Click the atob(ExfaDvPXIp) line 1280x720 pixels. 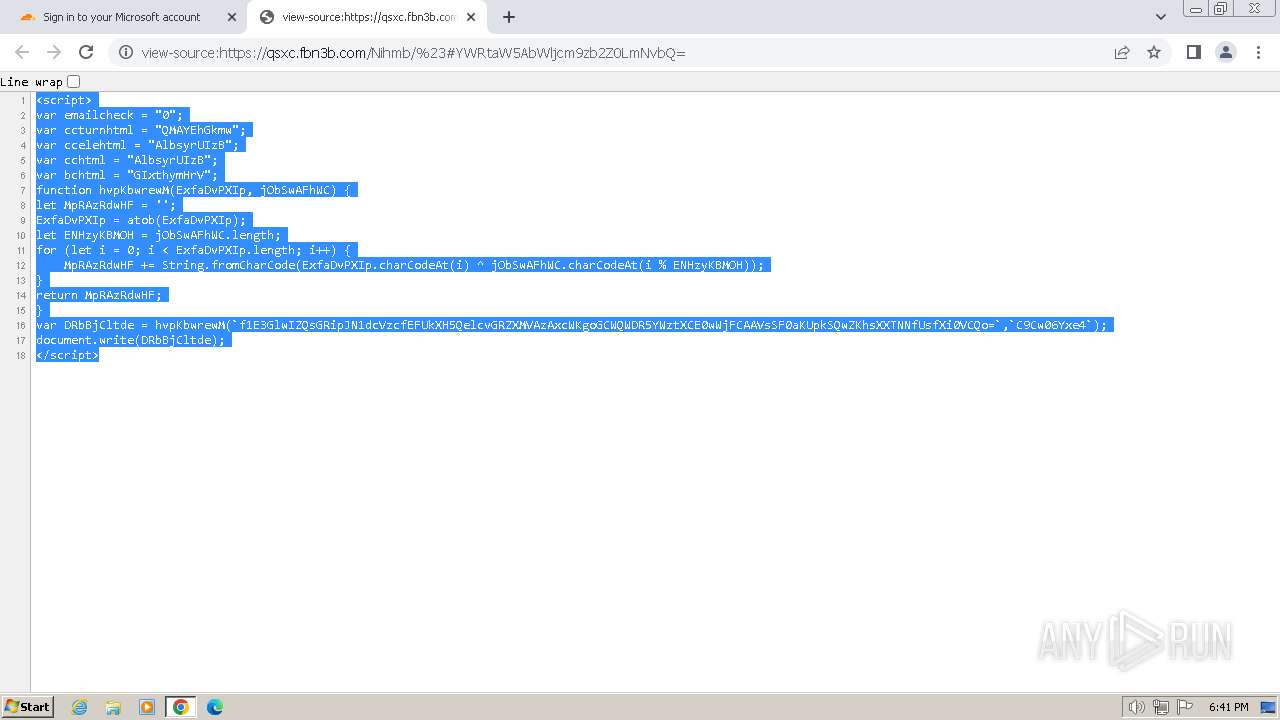point(141,220)
